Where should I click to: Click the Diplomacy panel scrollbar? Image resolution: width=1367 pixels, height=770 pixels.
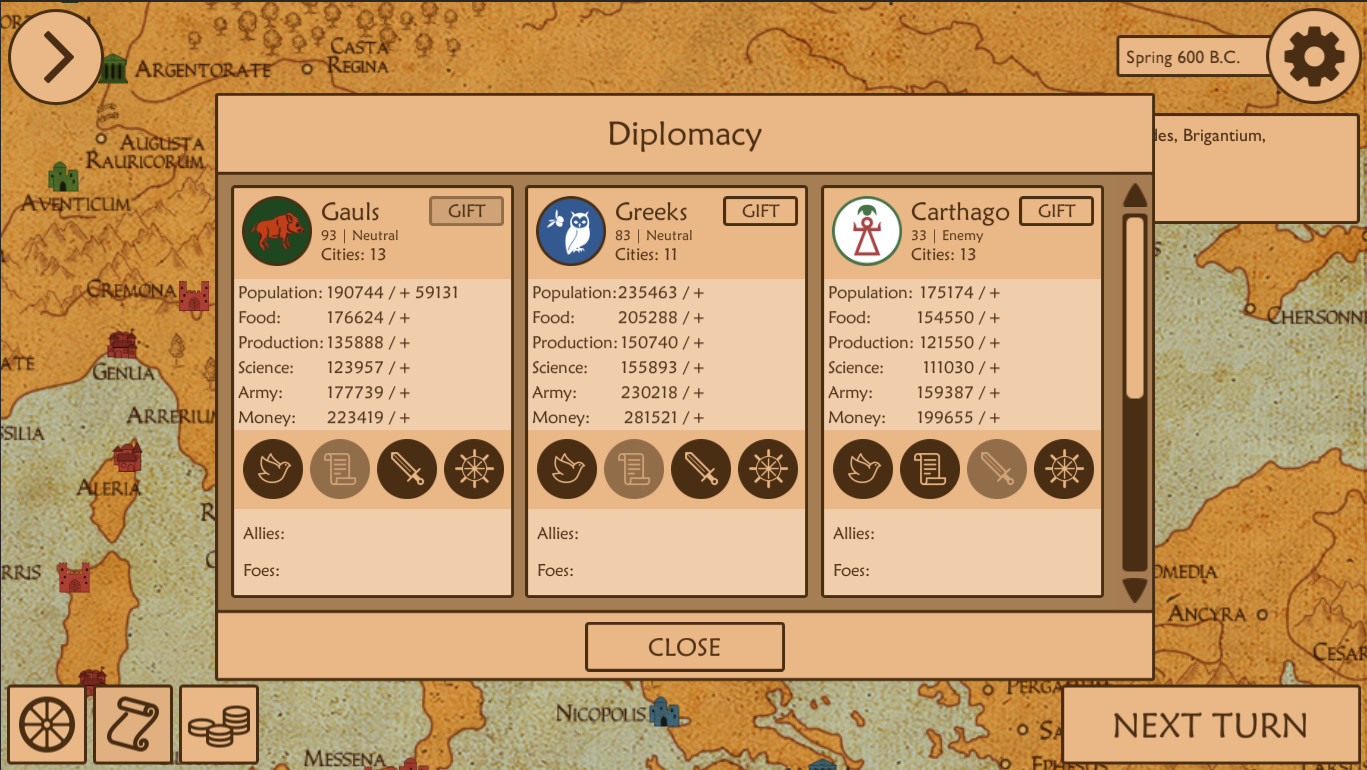1135,300
